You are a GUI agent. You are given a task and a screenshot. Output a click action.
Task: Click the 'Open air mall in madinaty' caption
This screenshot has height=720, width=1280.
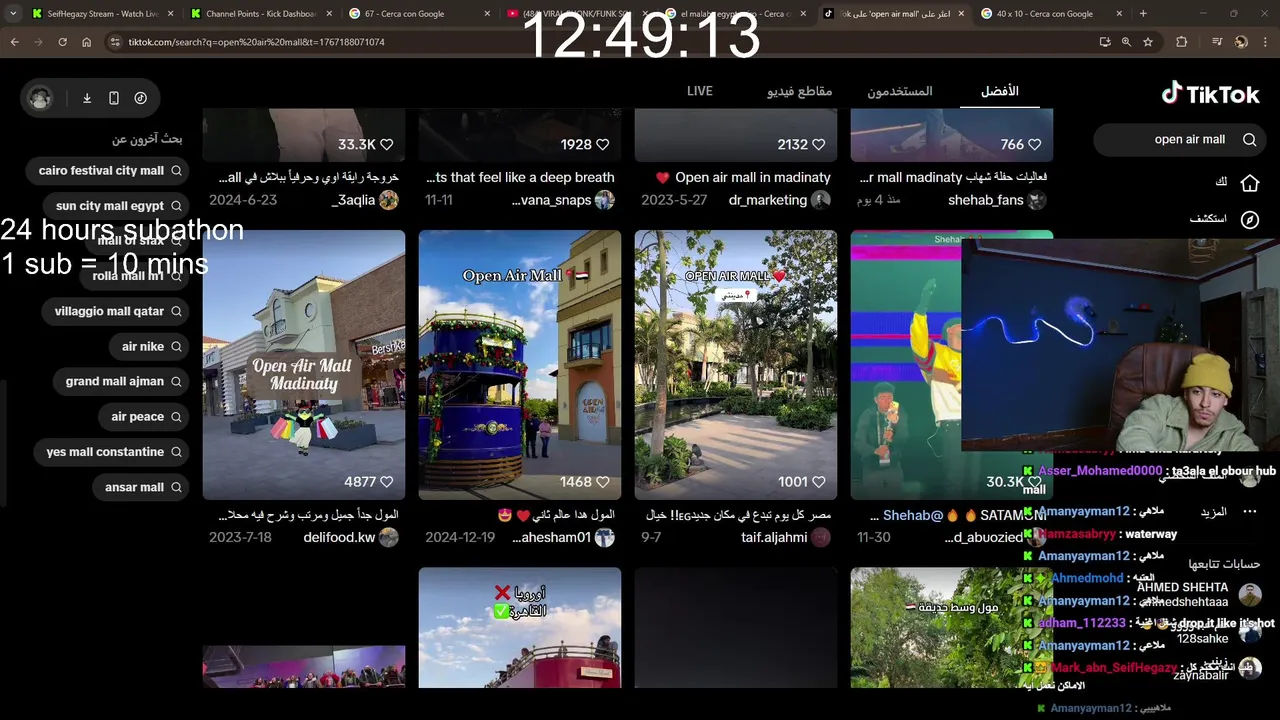click(x=753, y=177)
